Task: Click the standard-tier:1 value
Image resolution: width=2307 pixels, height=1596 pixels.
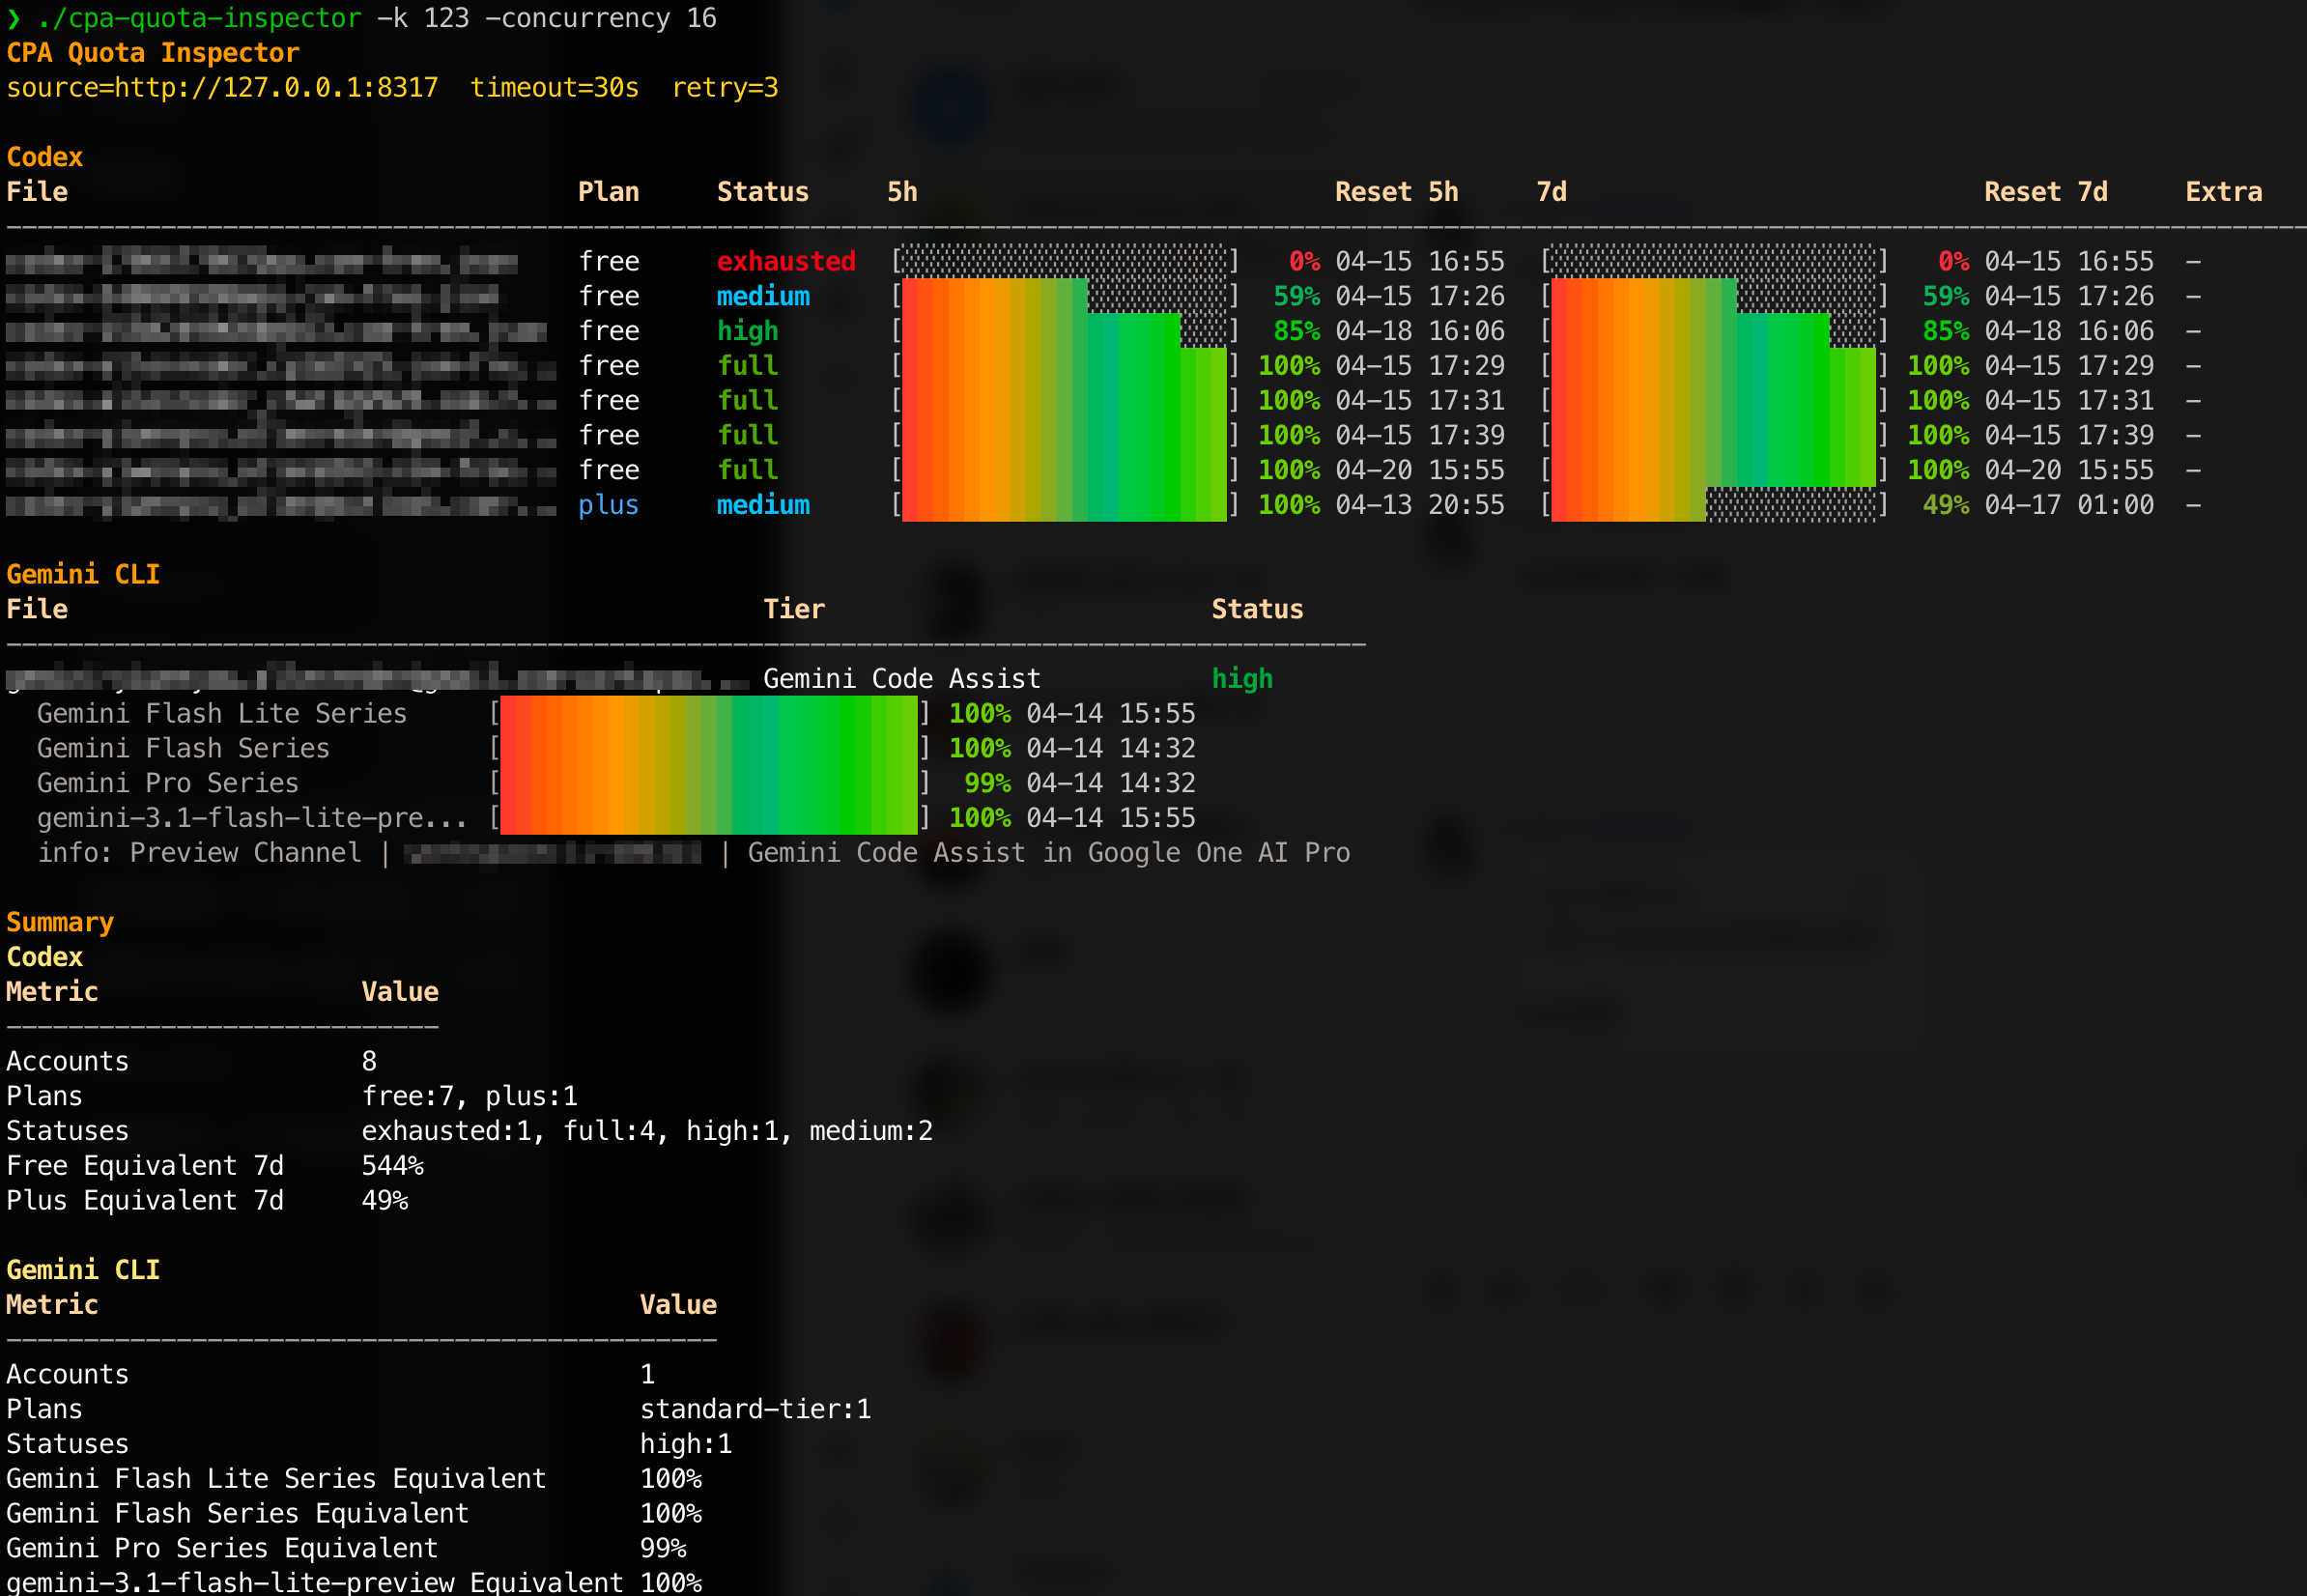Action: 755,1409
